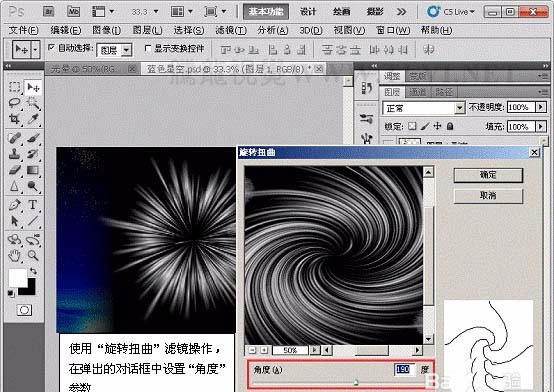
Task: Choose the 基本功能 workspace button
Action: 266,12
